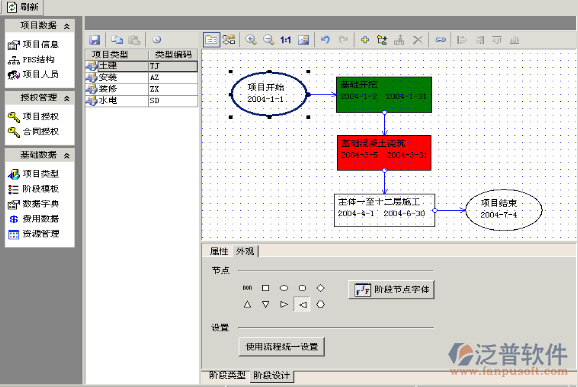
Task: Click the undo arrow icon
Action: pyautogui.click(x=325, y=40)
